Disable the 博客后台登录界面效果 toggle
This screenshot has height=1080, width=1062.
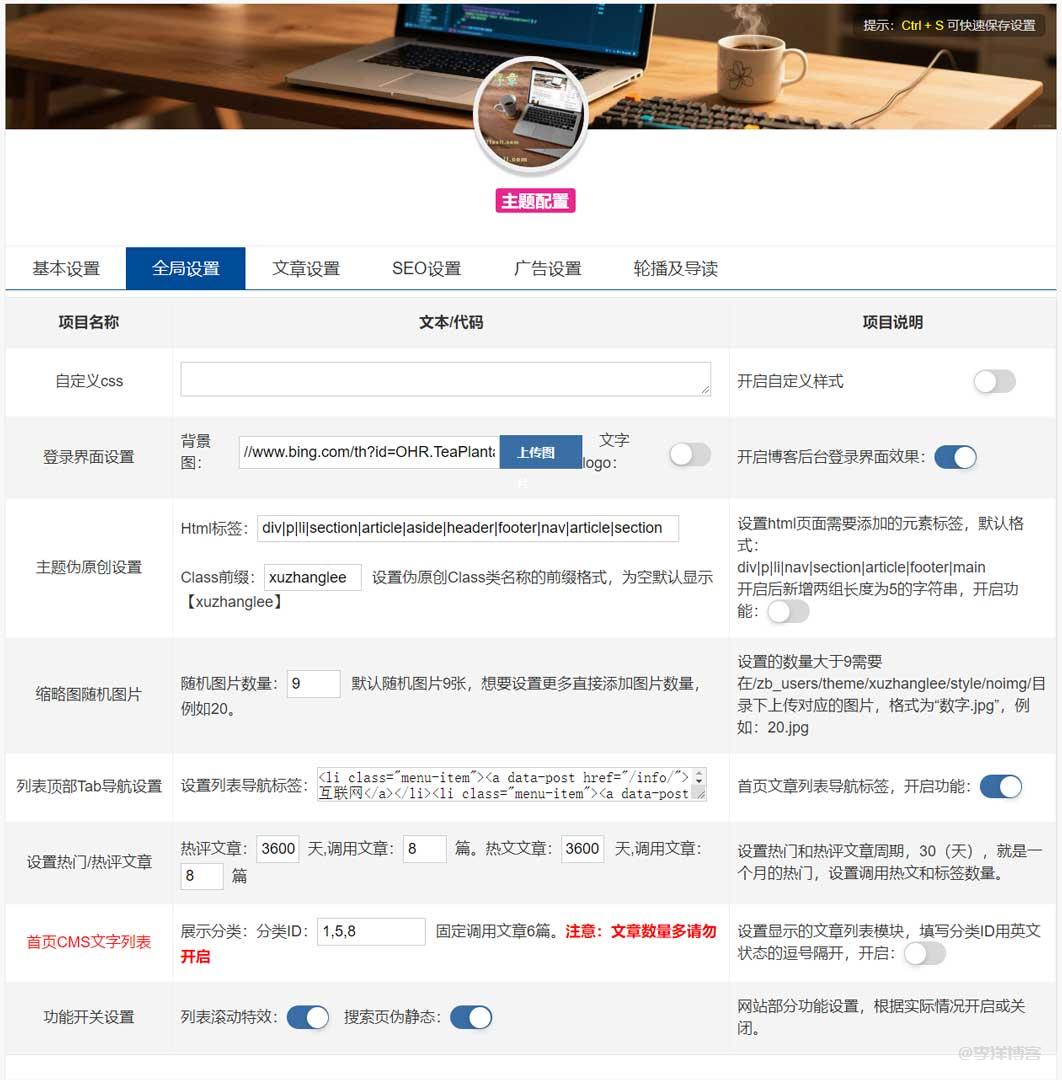pyautogui.click(x=955, y=457)
